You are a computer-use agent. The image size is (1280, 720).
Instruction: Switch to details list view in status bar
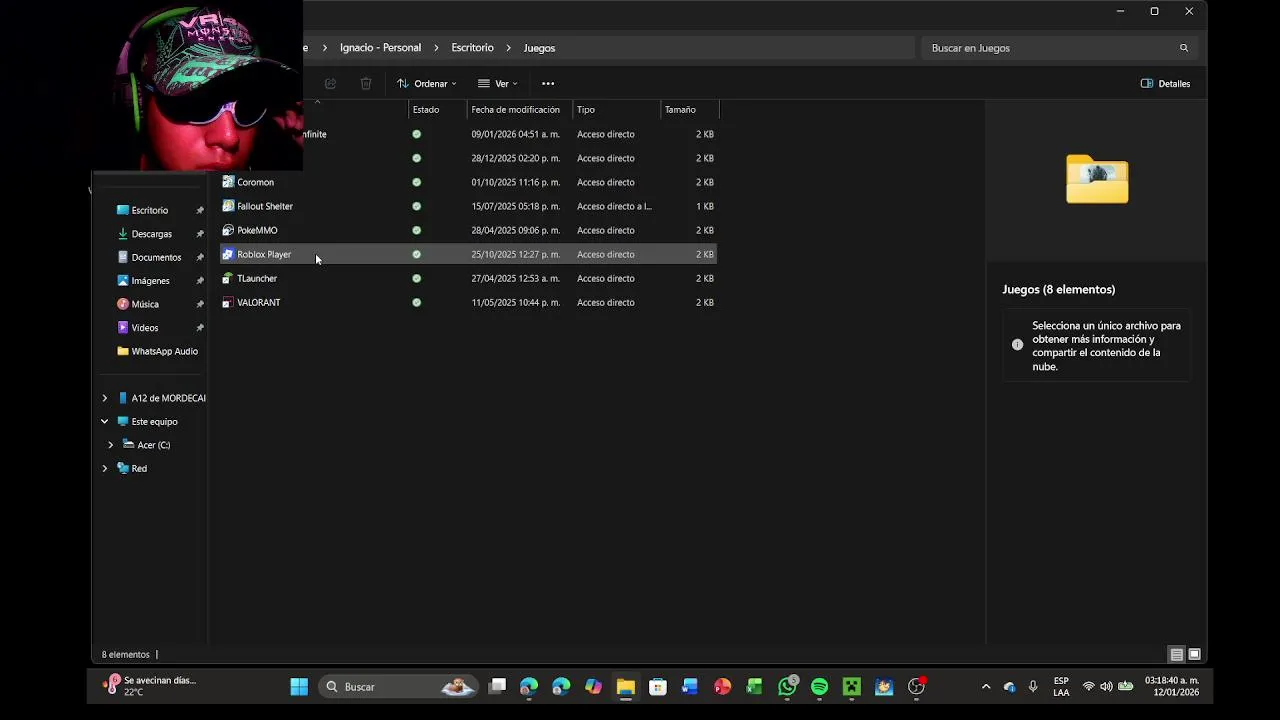(x=1176, y=655)
